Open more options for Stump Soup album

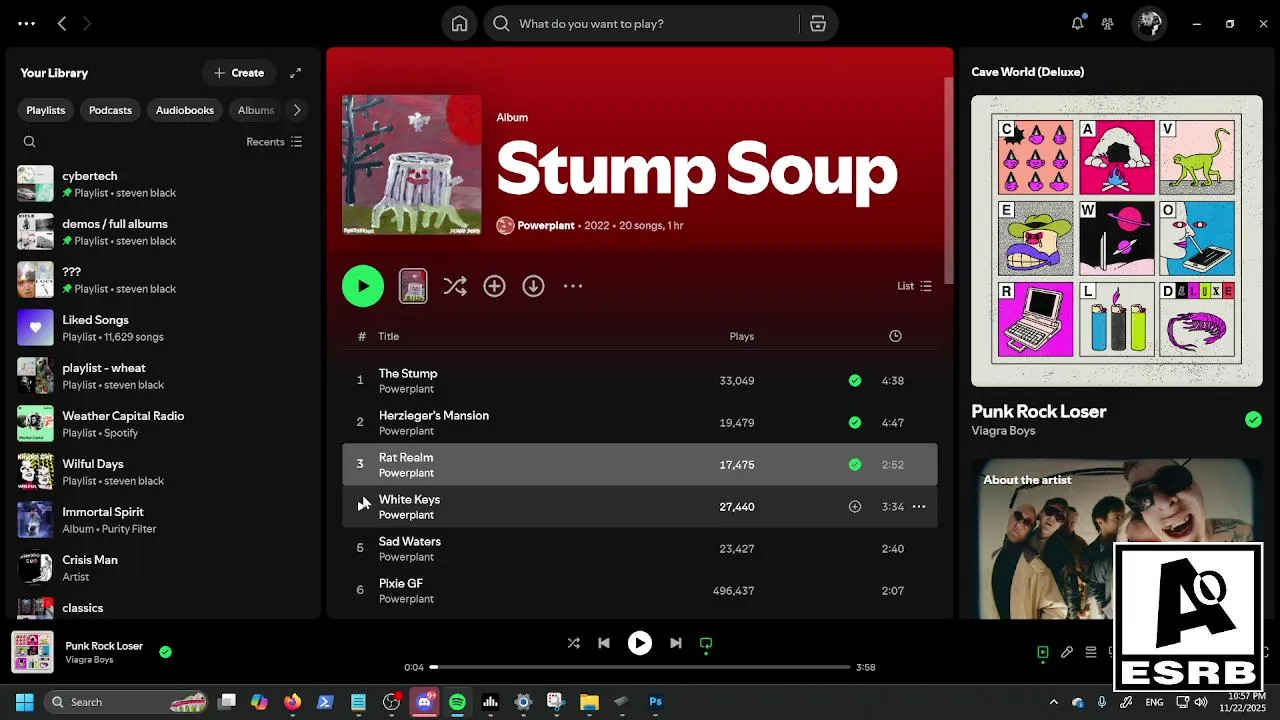click(x=572, y=286)
